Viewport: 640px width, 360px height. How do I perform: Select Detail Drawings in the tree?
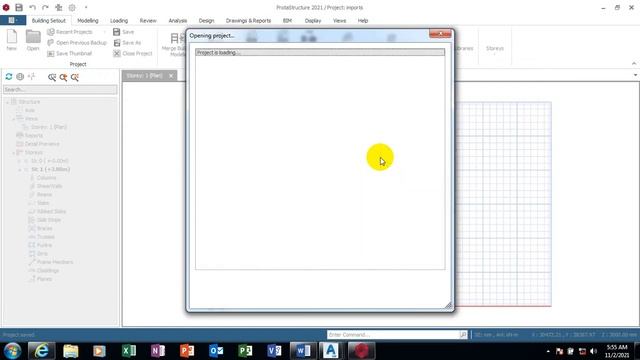point(42,144)
